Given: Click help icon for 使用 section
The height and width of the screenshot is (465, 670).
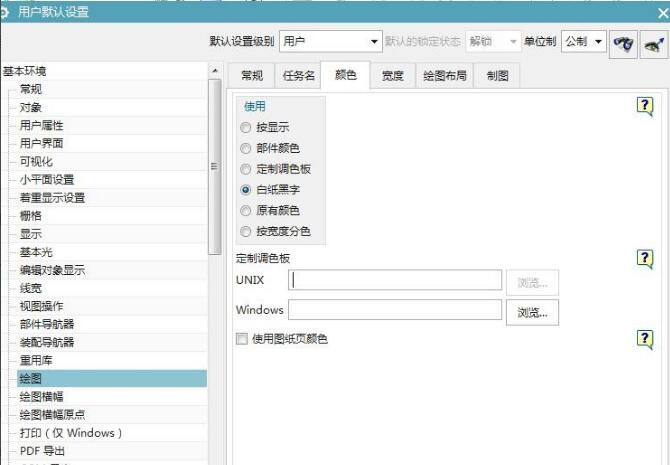Looking at the screenshot, I should click(645, 104).
